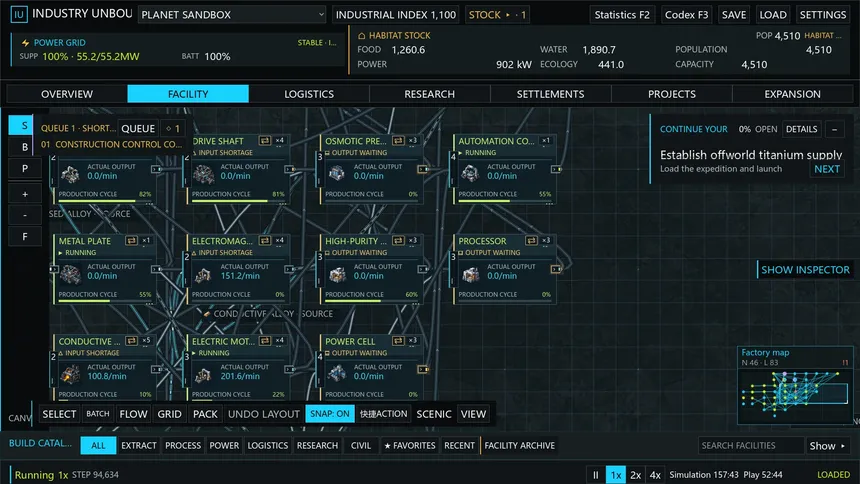The image size is (860, 484).
Task: Click the swap recipe icon on Conductive card
Action: (132, 341)
